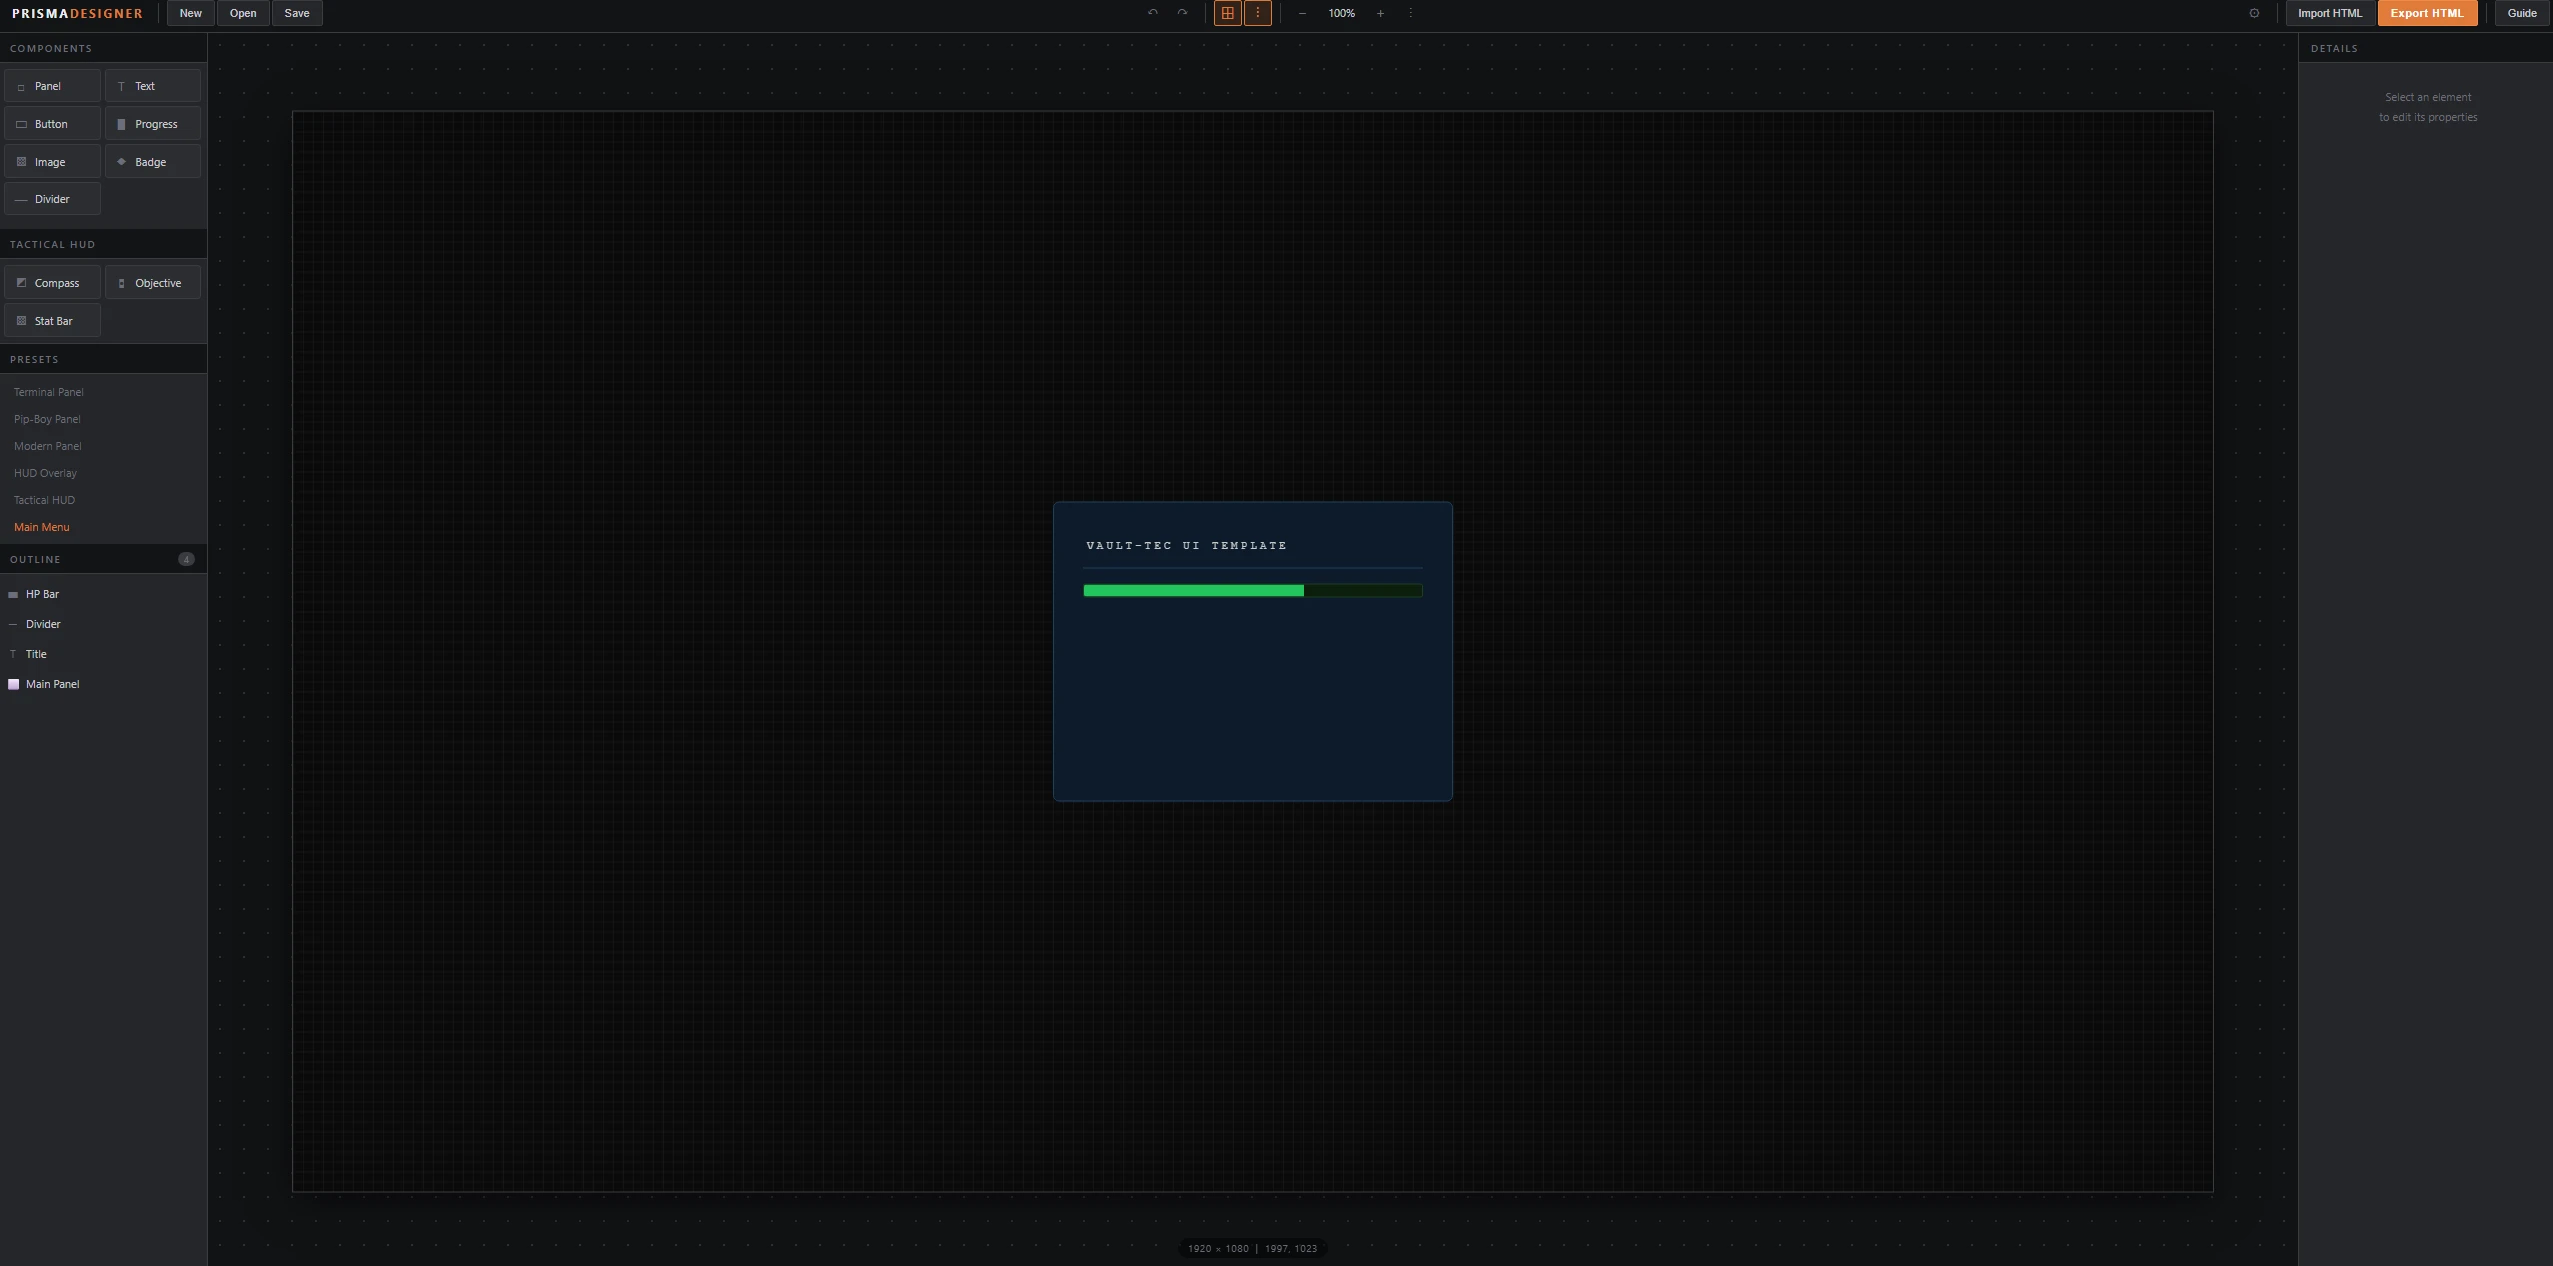Click the Components section header
This screenshot has width=2553, height=1266.
coord(103,48)
